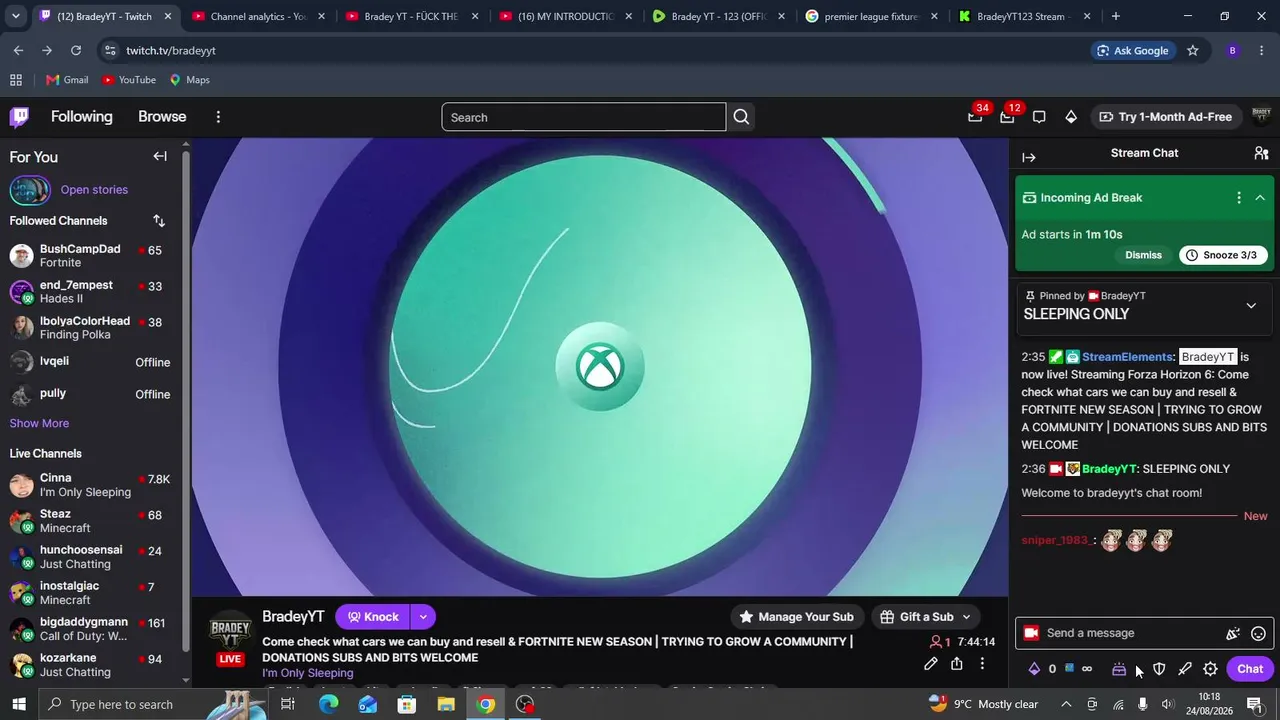Click the search magnifier button
Viewport: 1280px width, 720px height.
point(741,117)
